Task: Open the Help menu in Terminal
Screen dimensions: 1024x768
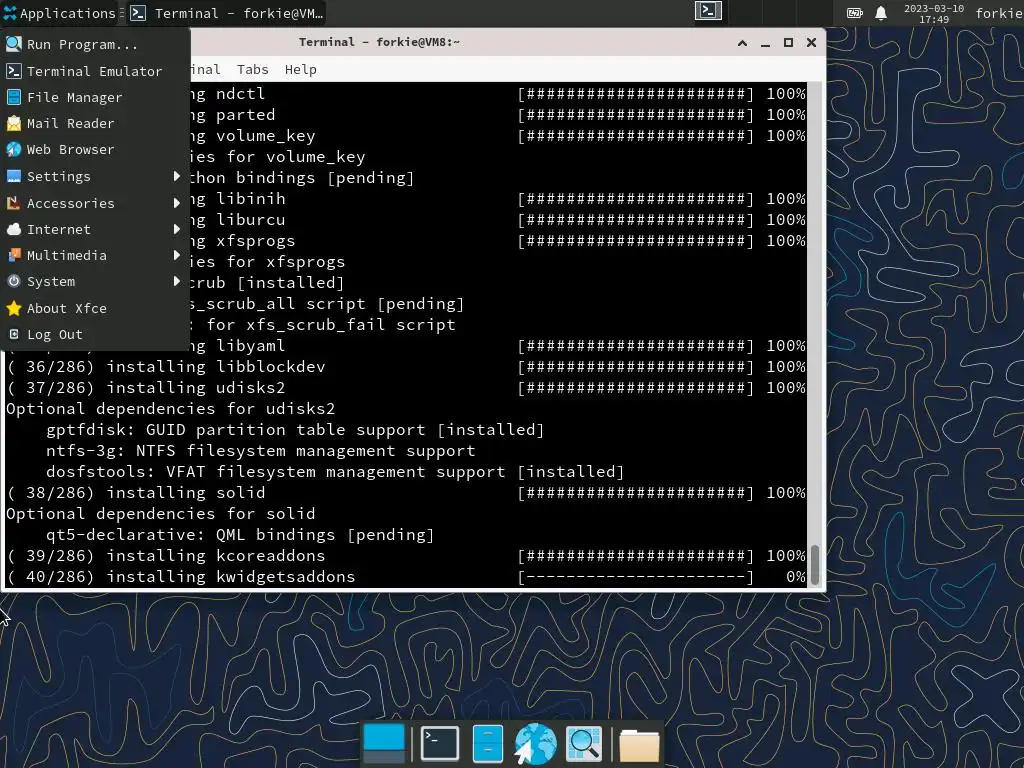Action: coord(300,69)
